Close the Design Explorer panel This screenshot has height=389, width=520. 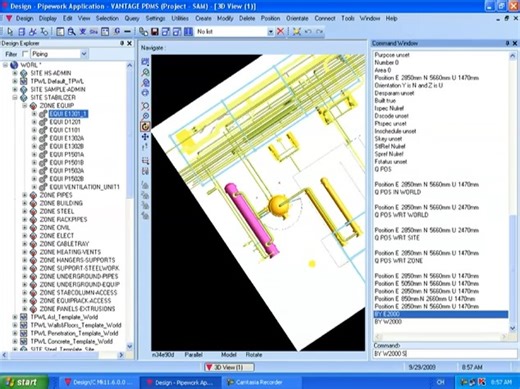(129, 43)
